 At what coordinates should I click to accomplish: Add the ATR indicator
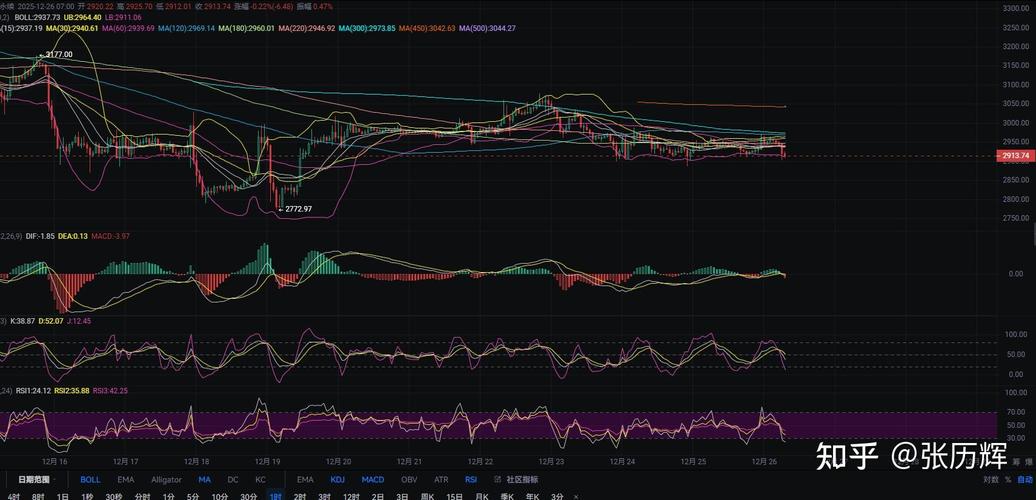(x=440, y=480)
